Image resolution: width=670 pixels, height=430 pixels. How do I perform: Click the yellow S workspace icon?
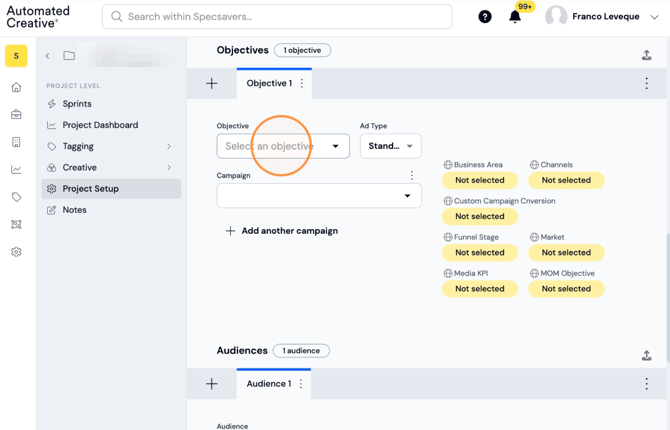coord(16,56)
